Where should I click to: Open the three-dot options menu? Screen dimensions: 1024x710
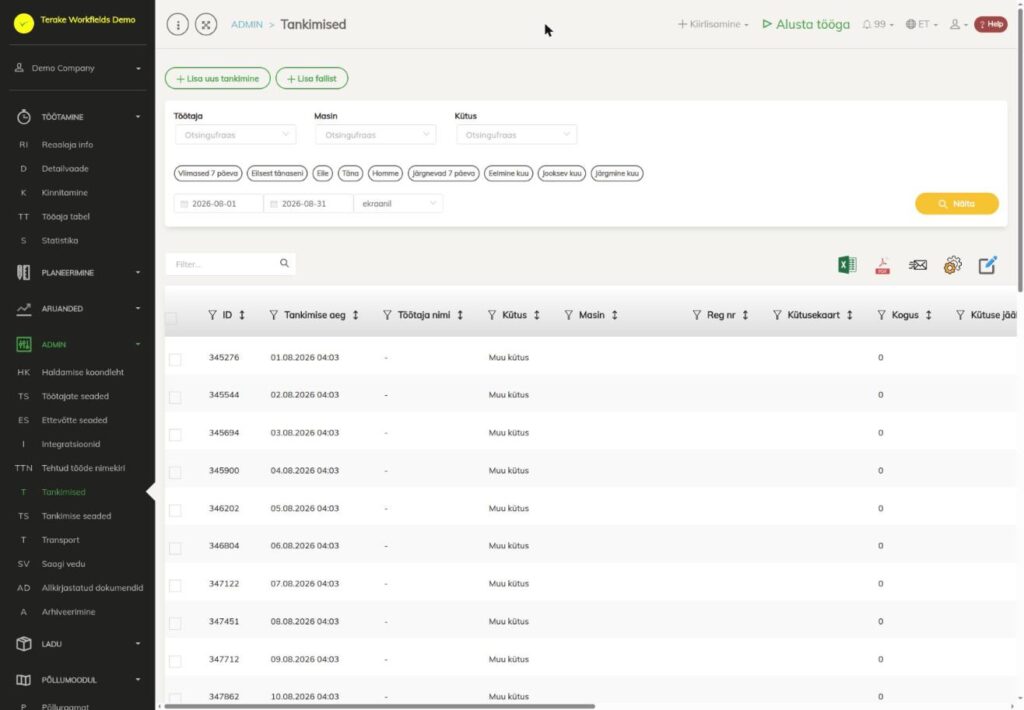178,25
